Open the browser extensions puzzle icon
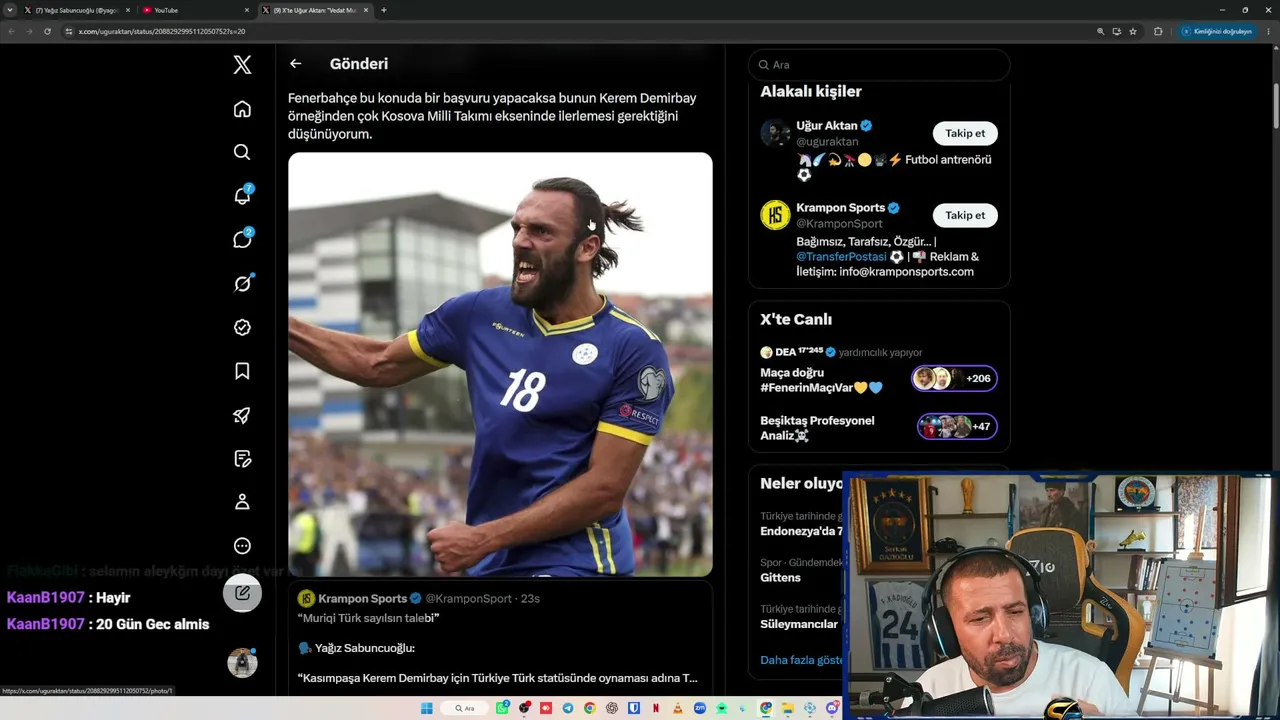The width and height of the screenshot is (1280, 720). point(1158,31)
